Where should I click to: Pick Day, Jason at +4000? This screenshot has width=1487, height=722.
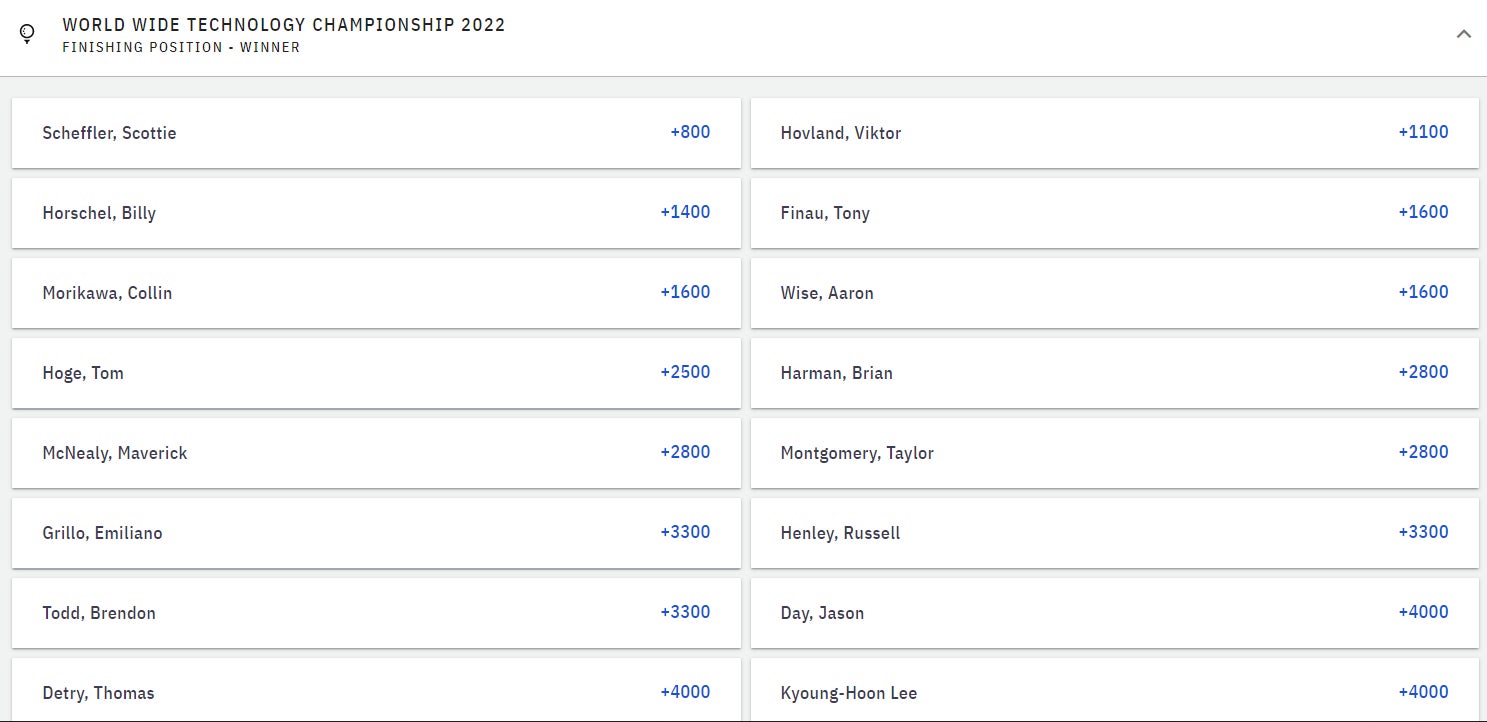tap(1114, 613)
